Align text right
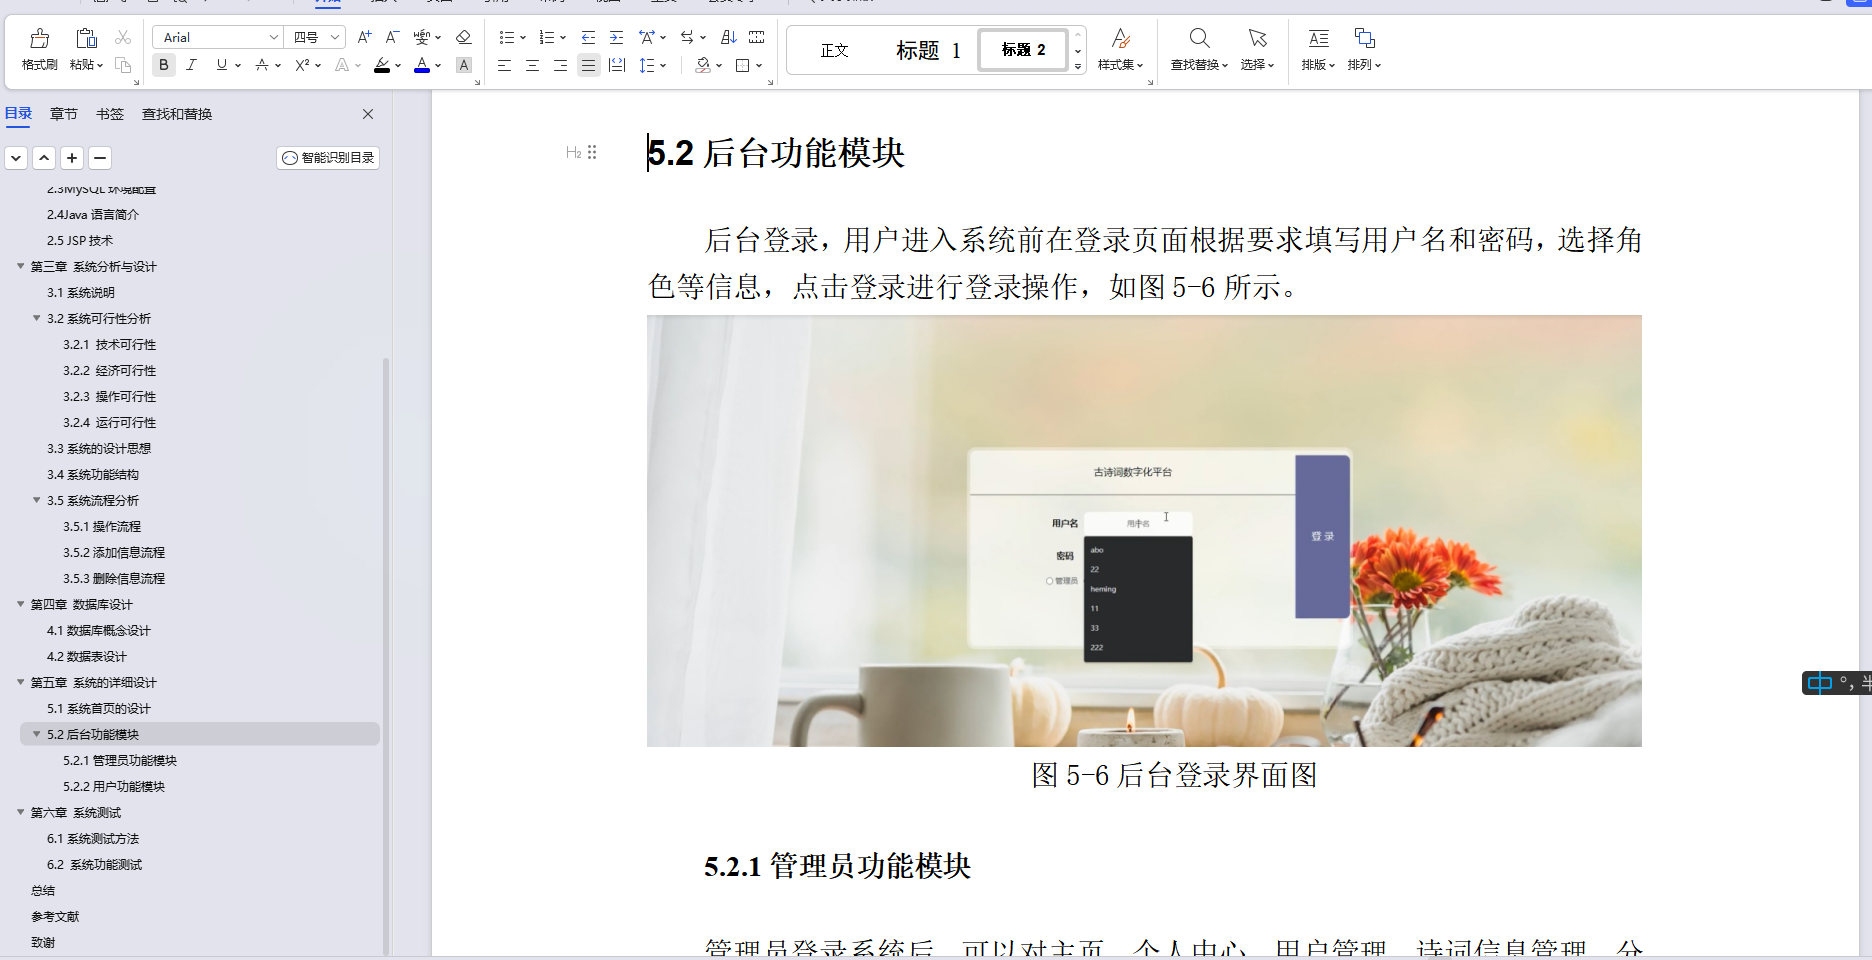The width and height of the screenshot is (1872, 960). point(560,65)
